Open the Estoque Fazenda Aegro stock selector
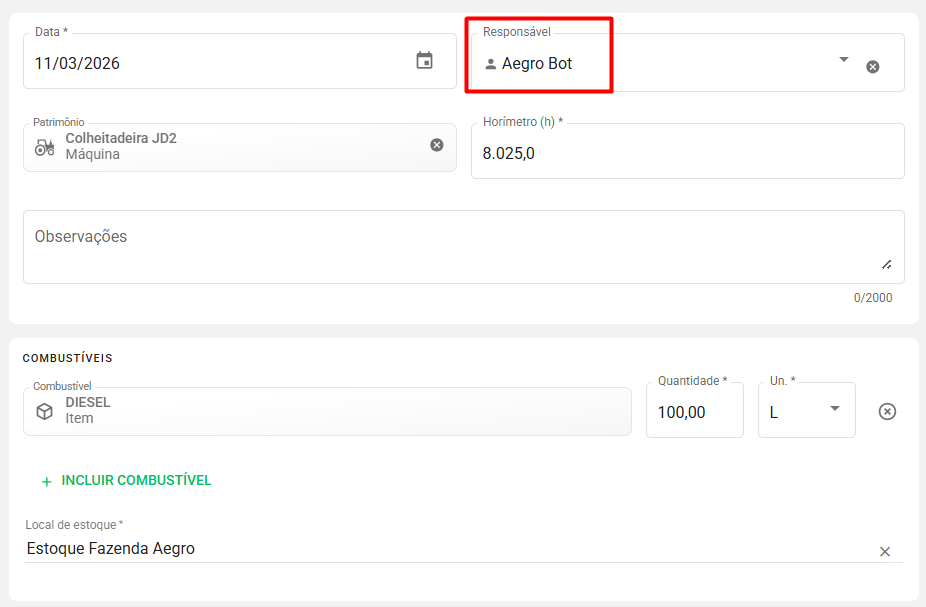The image size is (926, 607). 440,549
